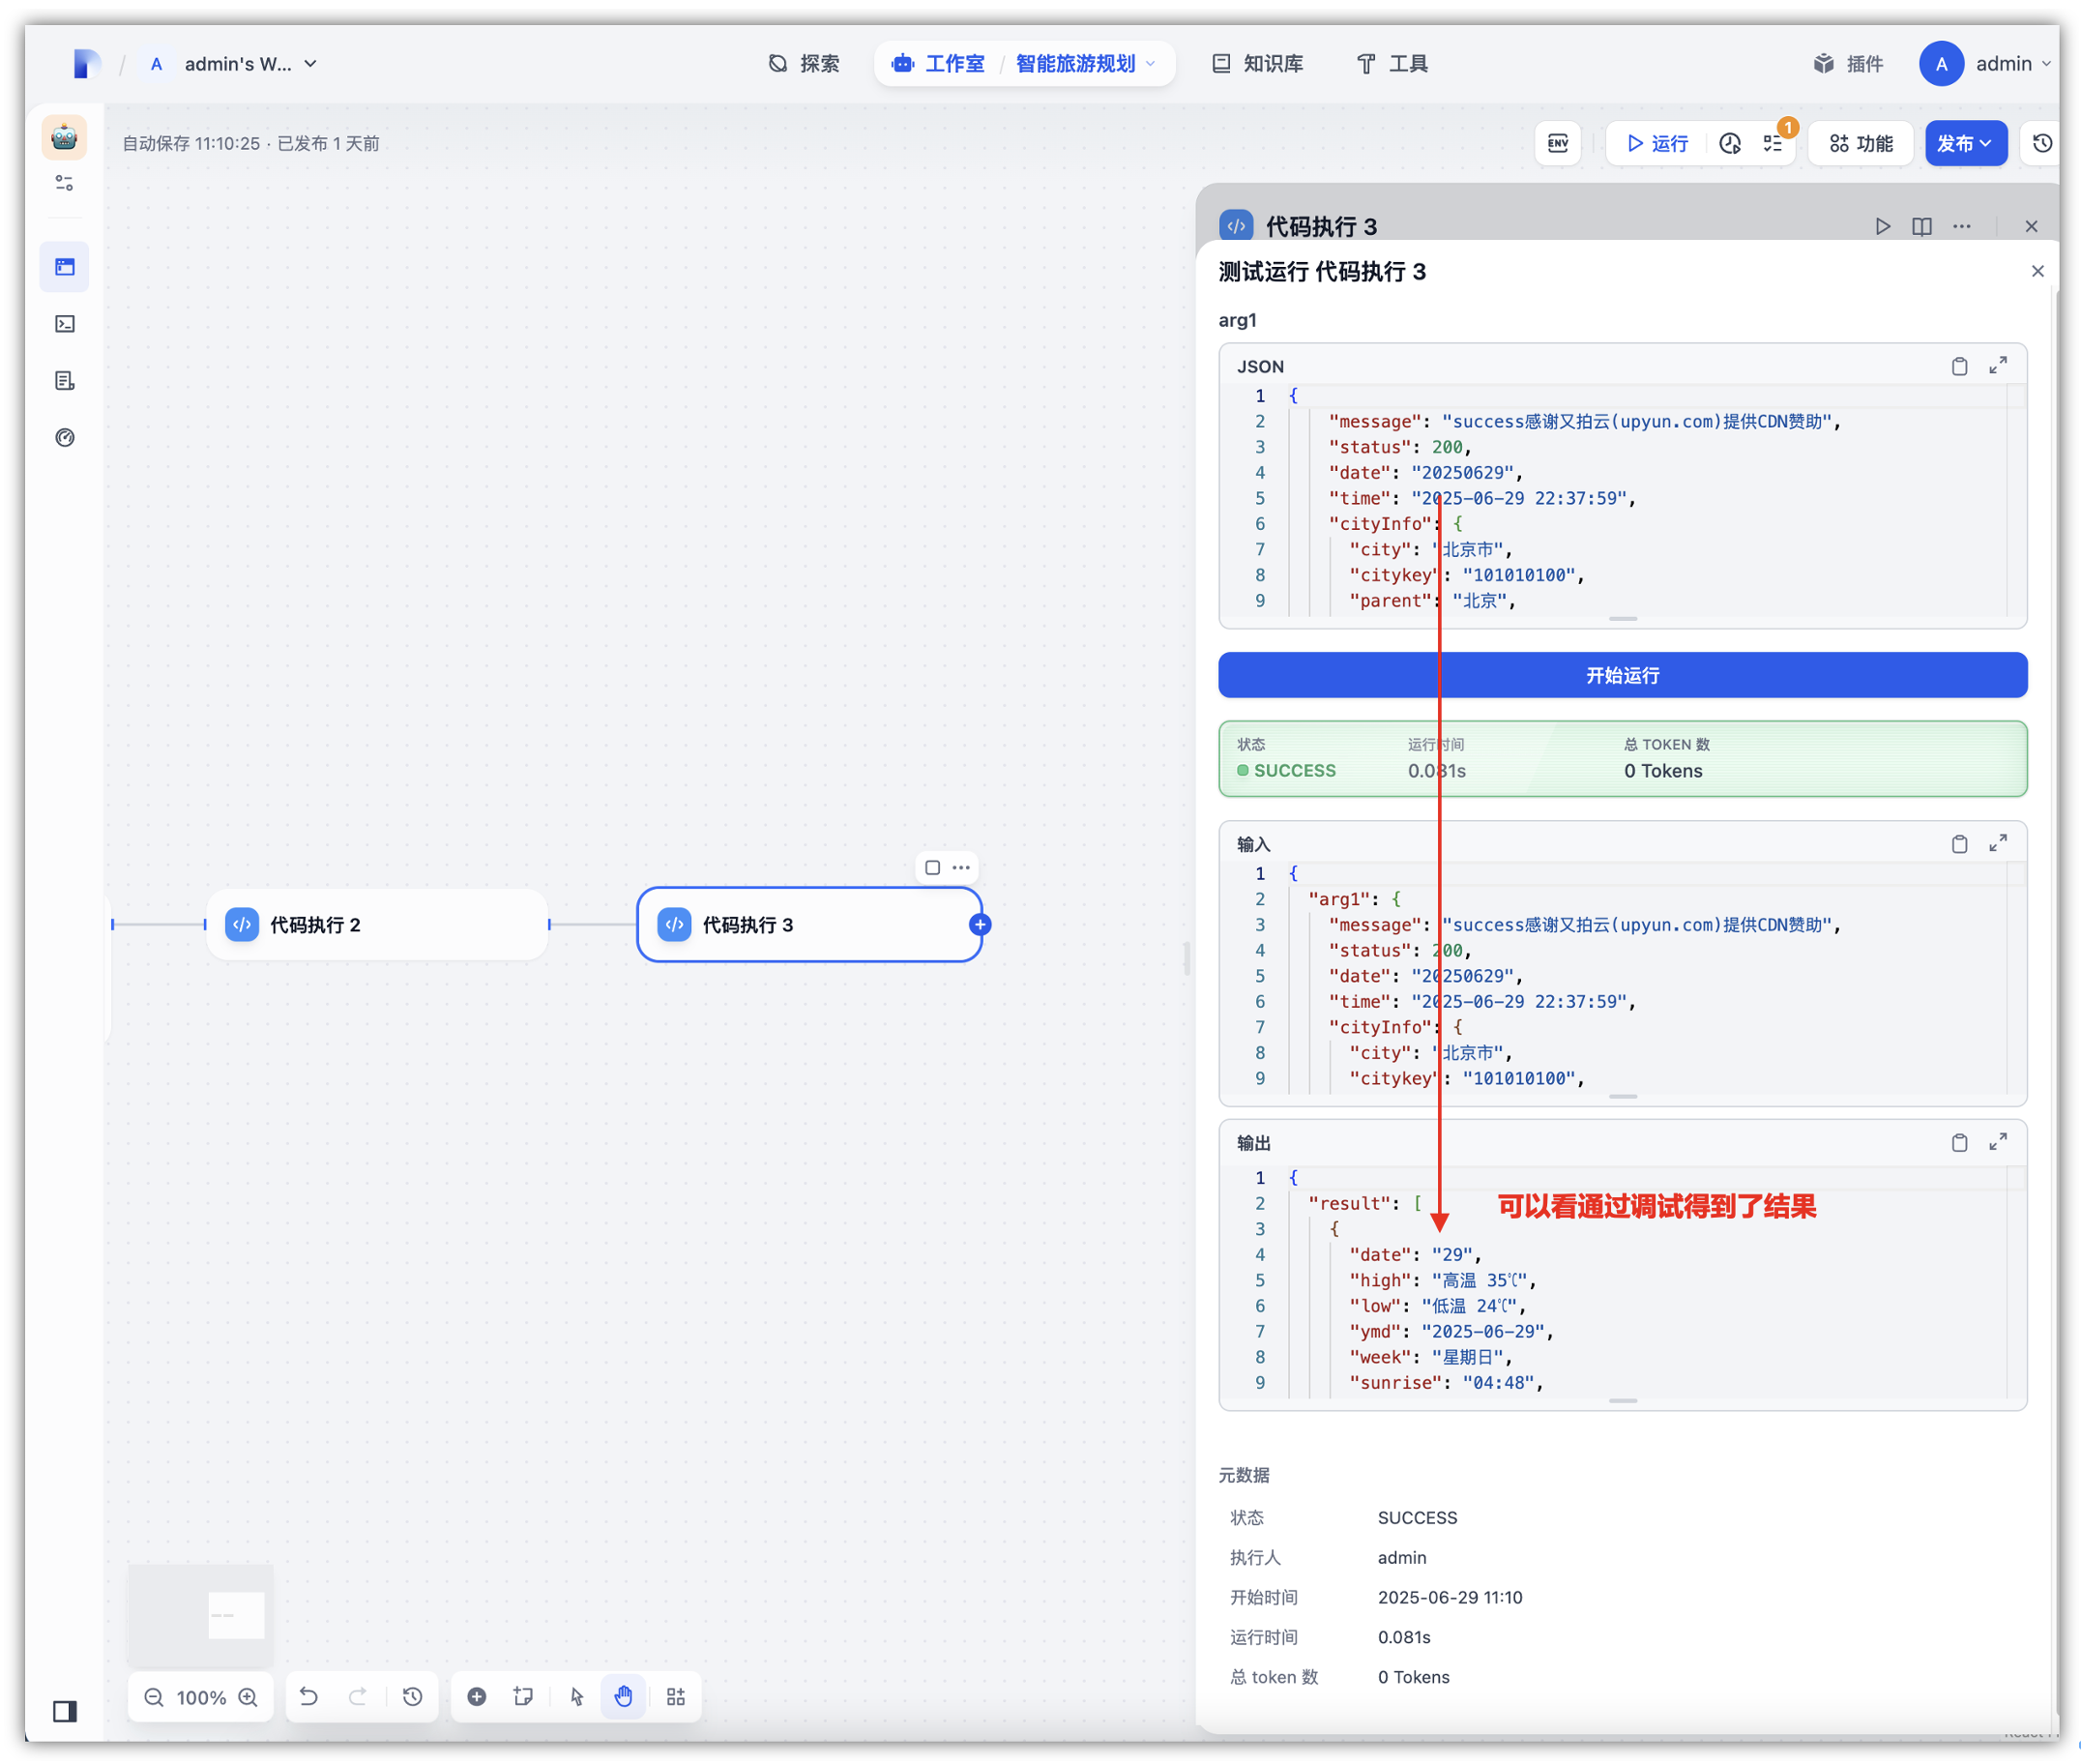Open the logs icon in the left sidebar

pyautogui.click(x=65, y=381)
